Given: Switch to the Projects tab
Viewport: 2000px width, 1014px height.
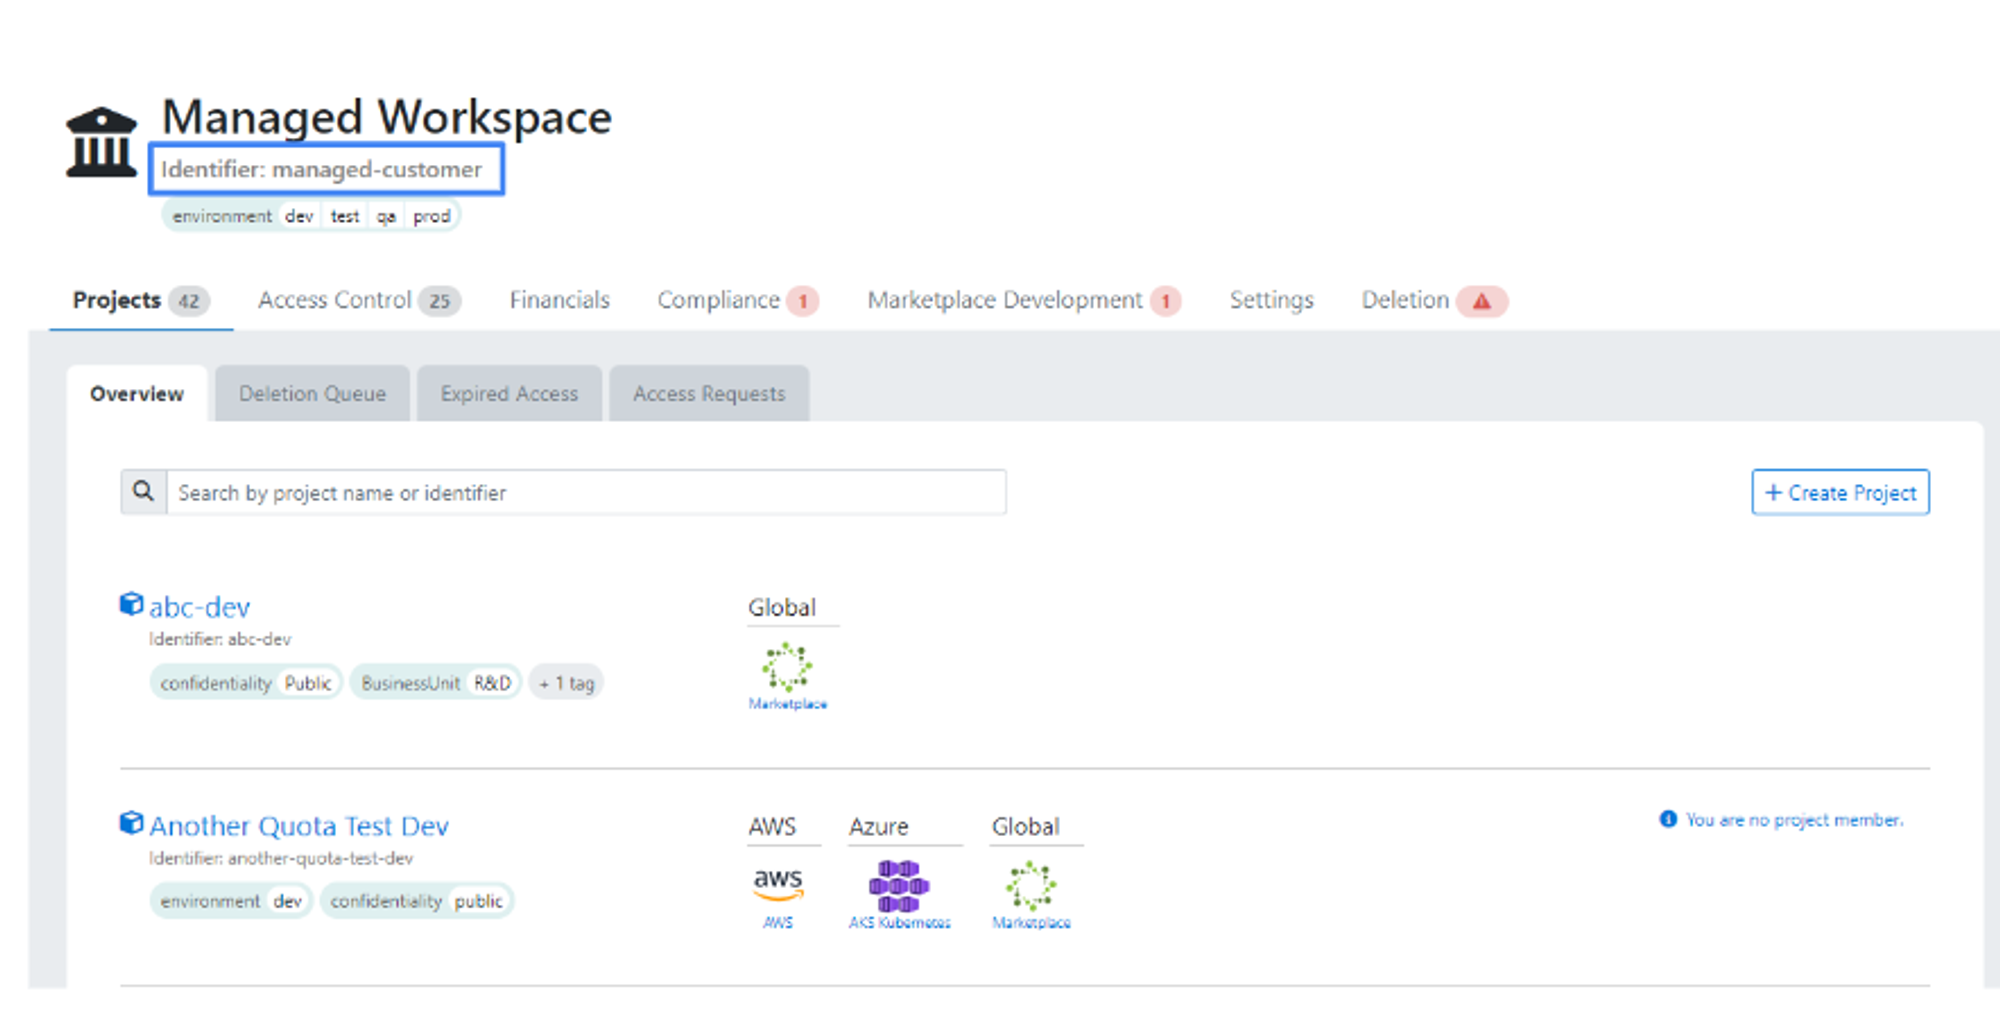Looking at the screenshot, I should 141,300.
